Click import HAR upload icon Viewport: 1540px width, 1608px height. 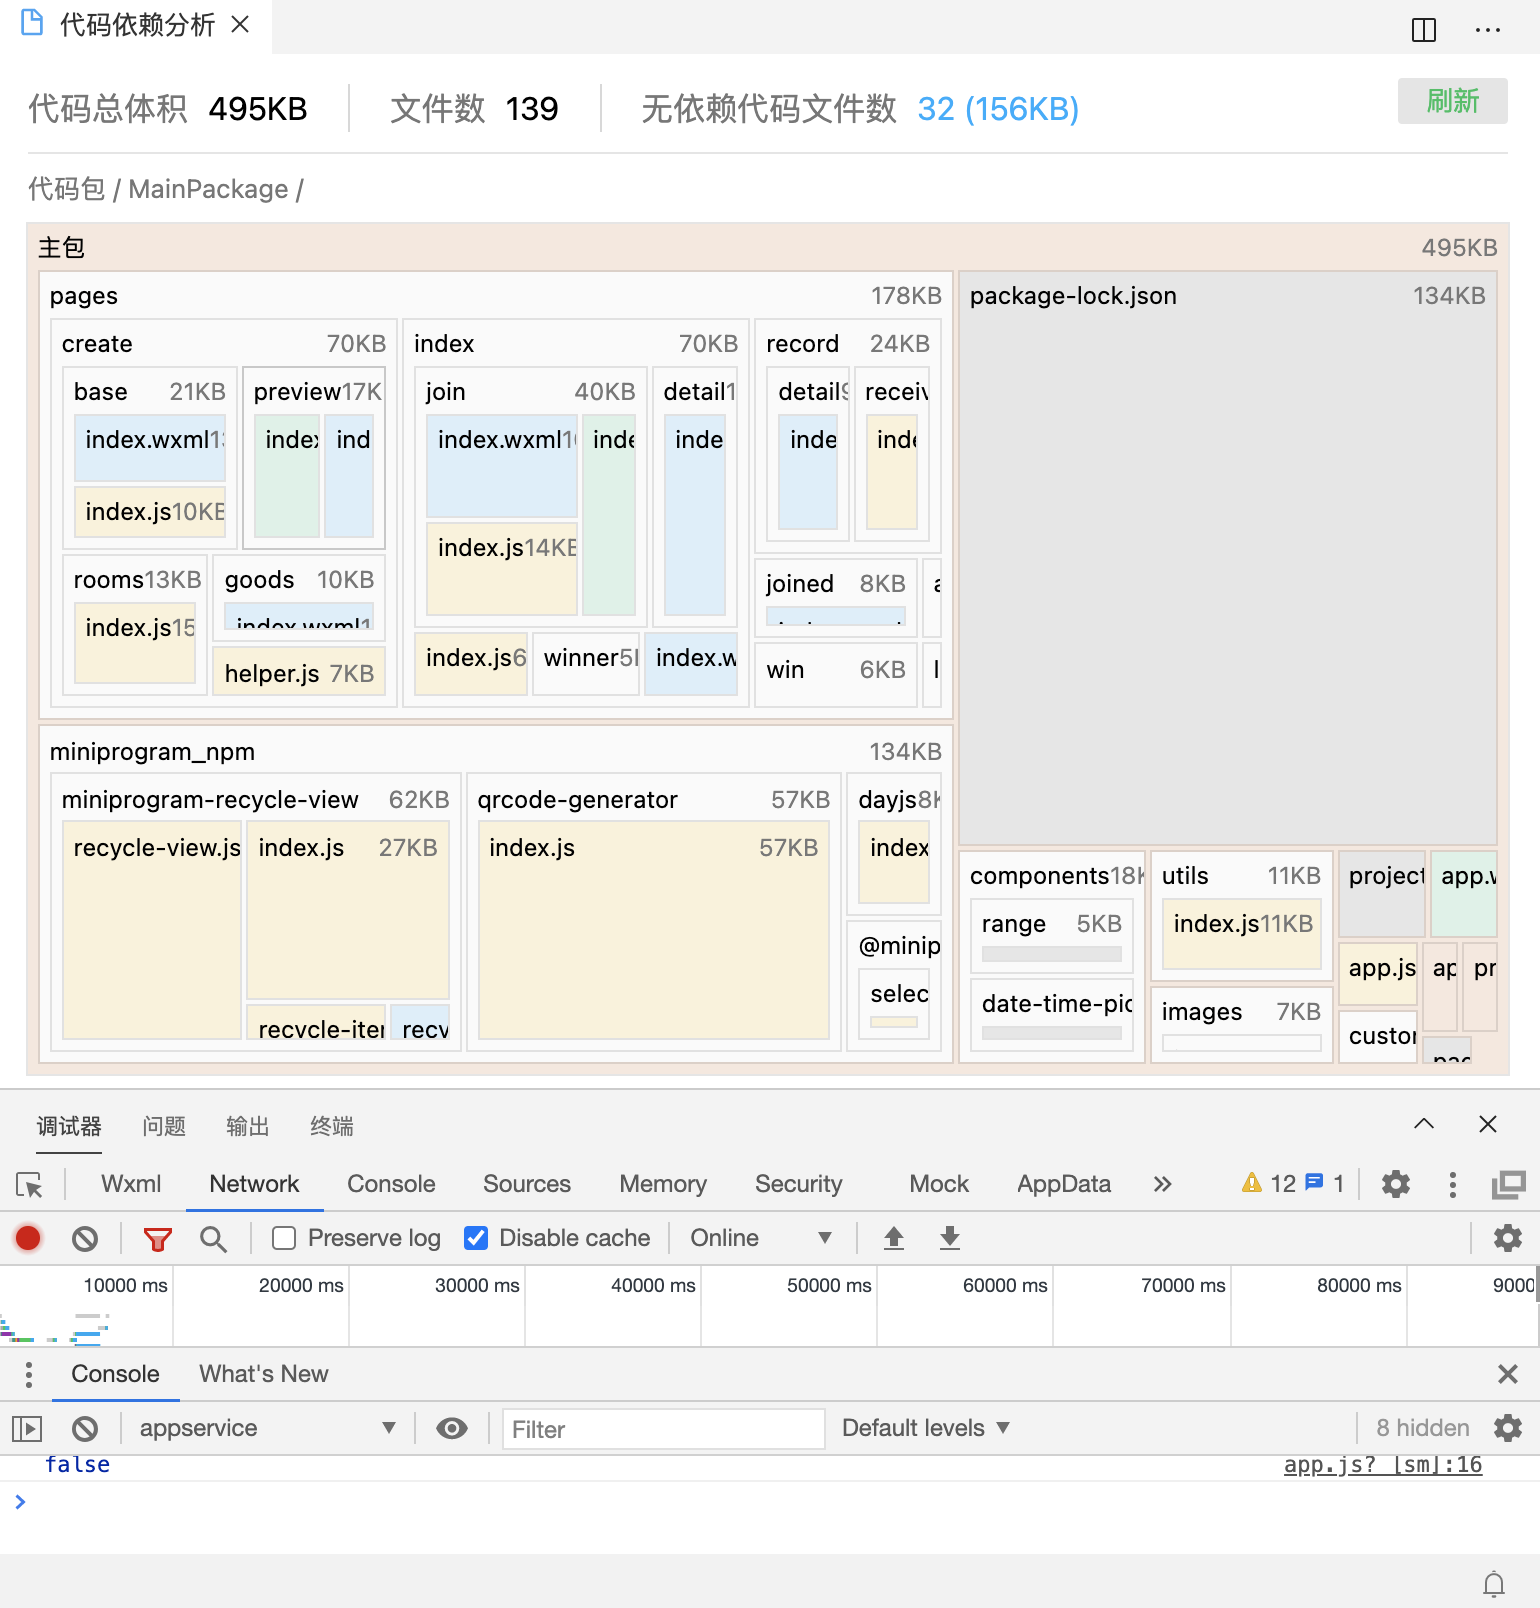894,1239
